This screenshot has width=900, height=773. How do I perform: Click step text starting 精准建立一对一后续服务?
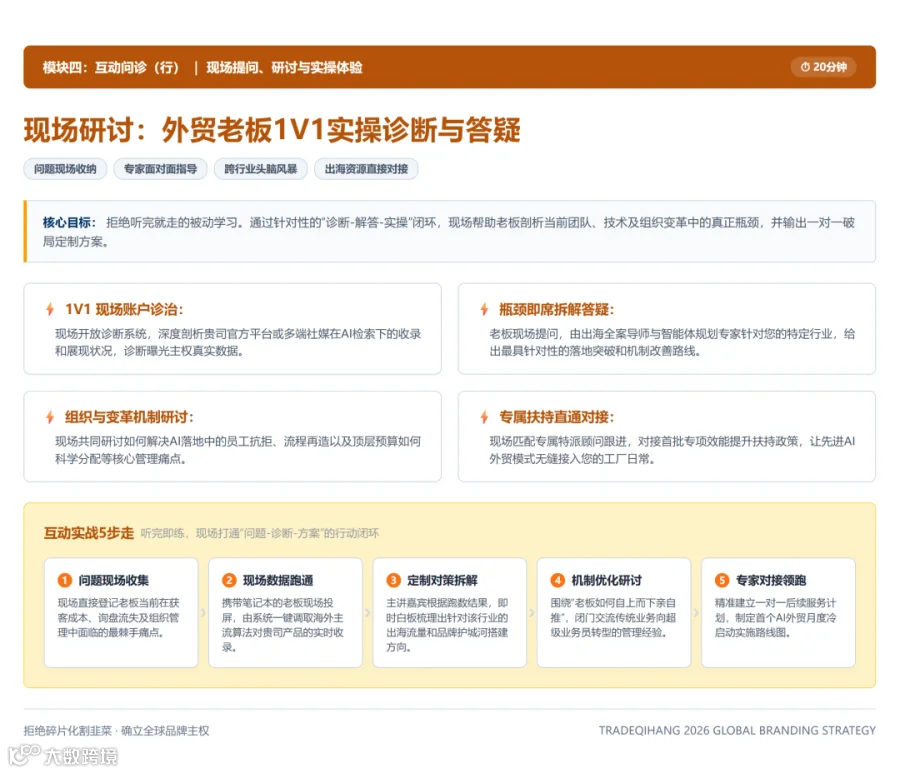[x=775, y=617]
